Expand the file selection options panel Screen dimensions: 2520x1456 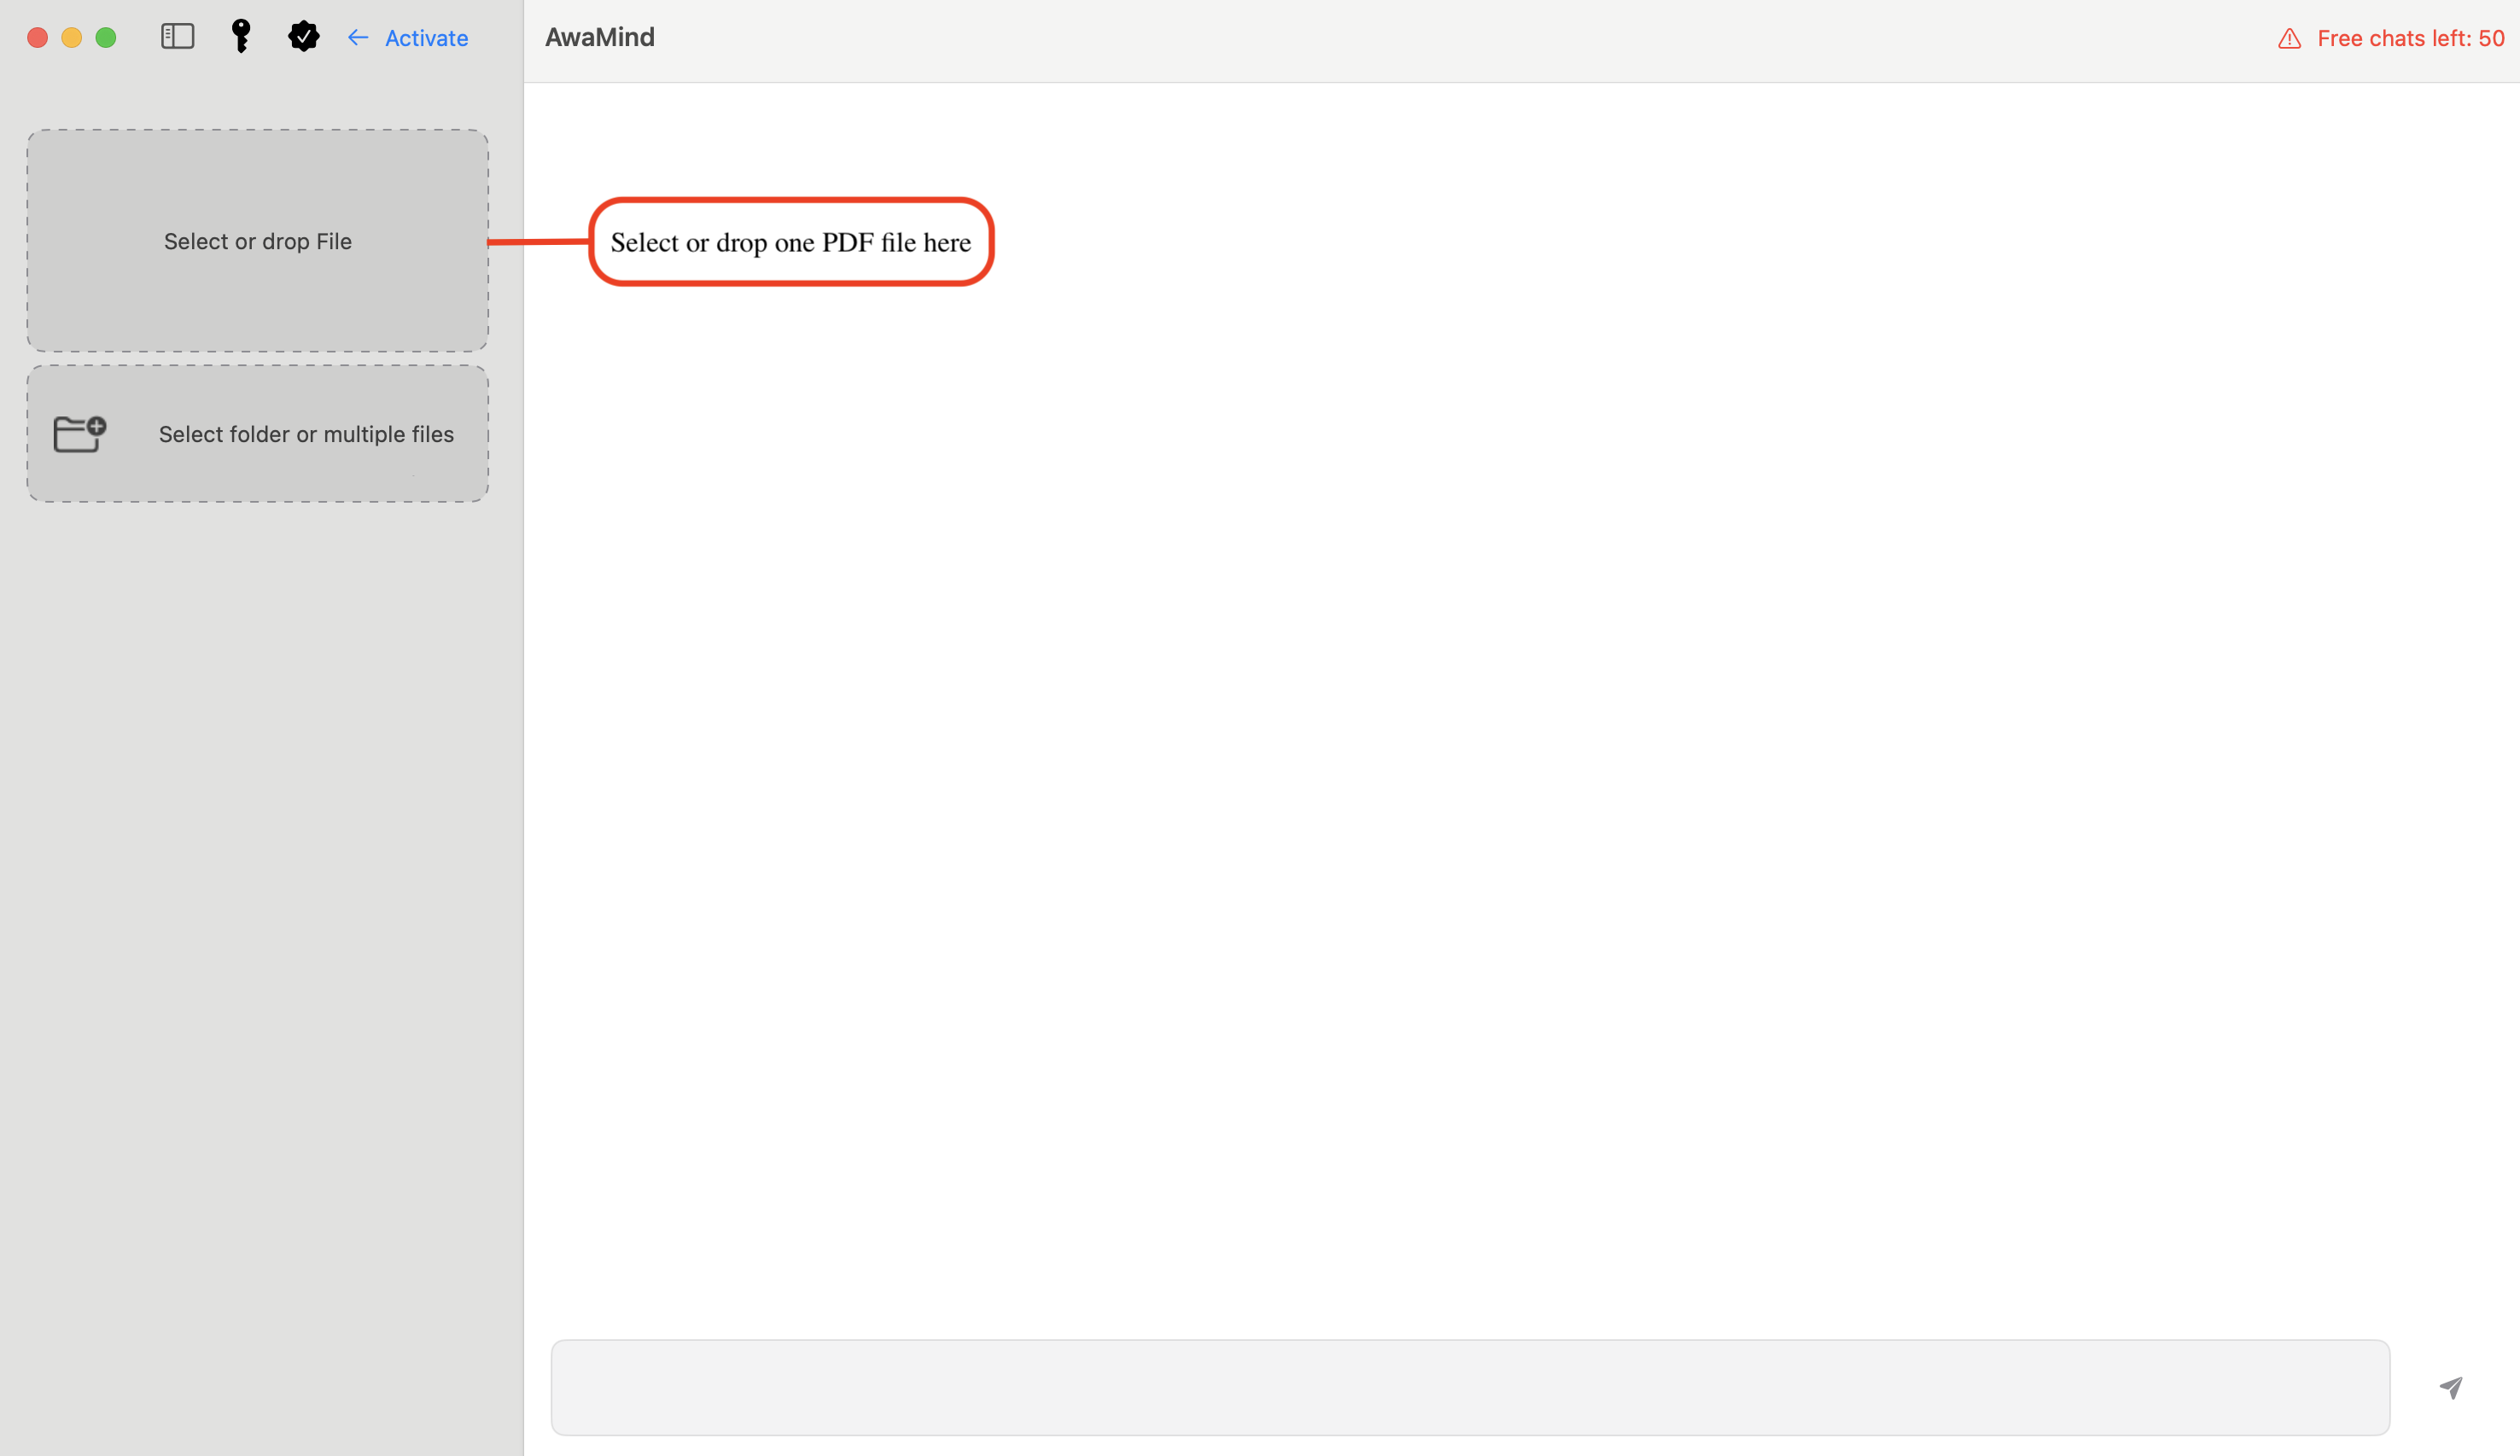pos(178,37)
